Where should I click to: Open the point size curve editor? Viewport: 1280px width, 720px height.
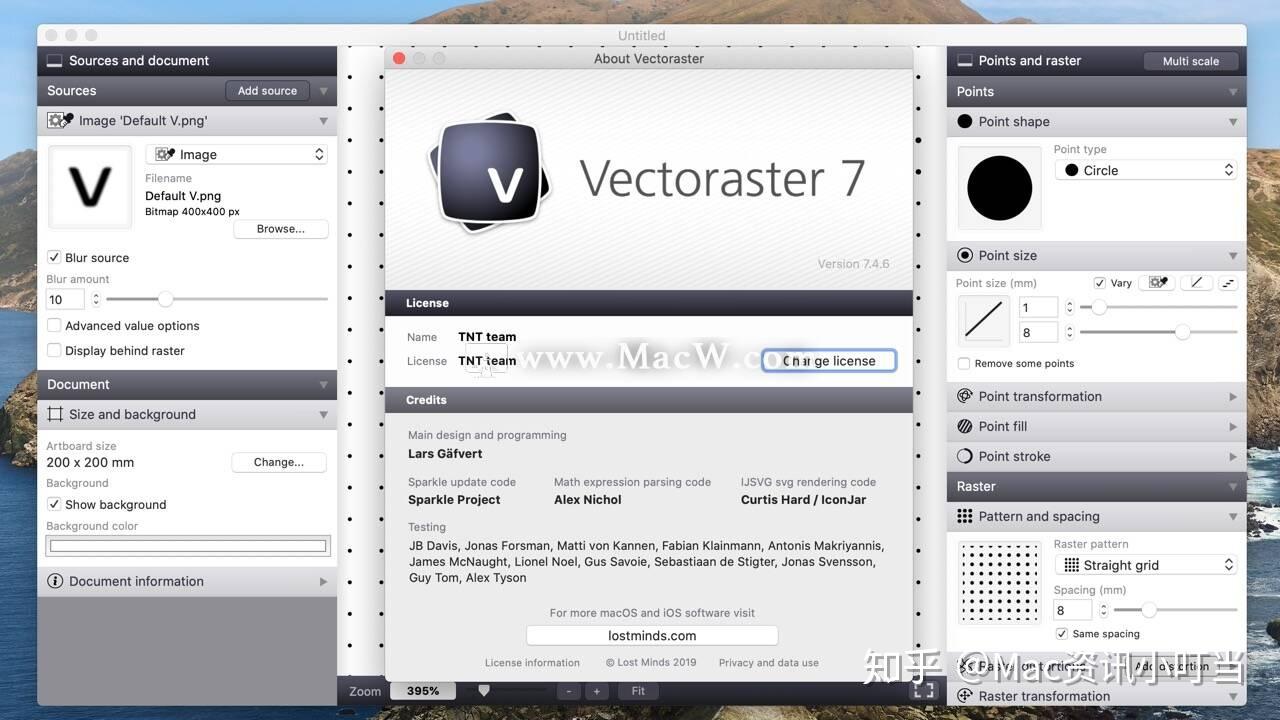click(984, 320)
